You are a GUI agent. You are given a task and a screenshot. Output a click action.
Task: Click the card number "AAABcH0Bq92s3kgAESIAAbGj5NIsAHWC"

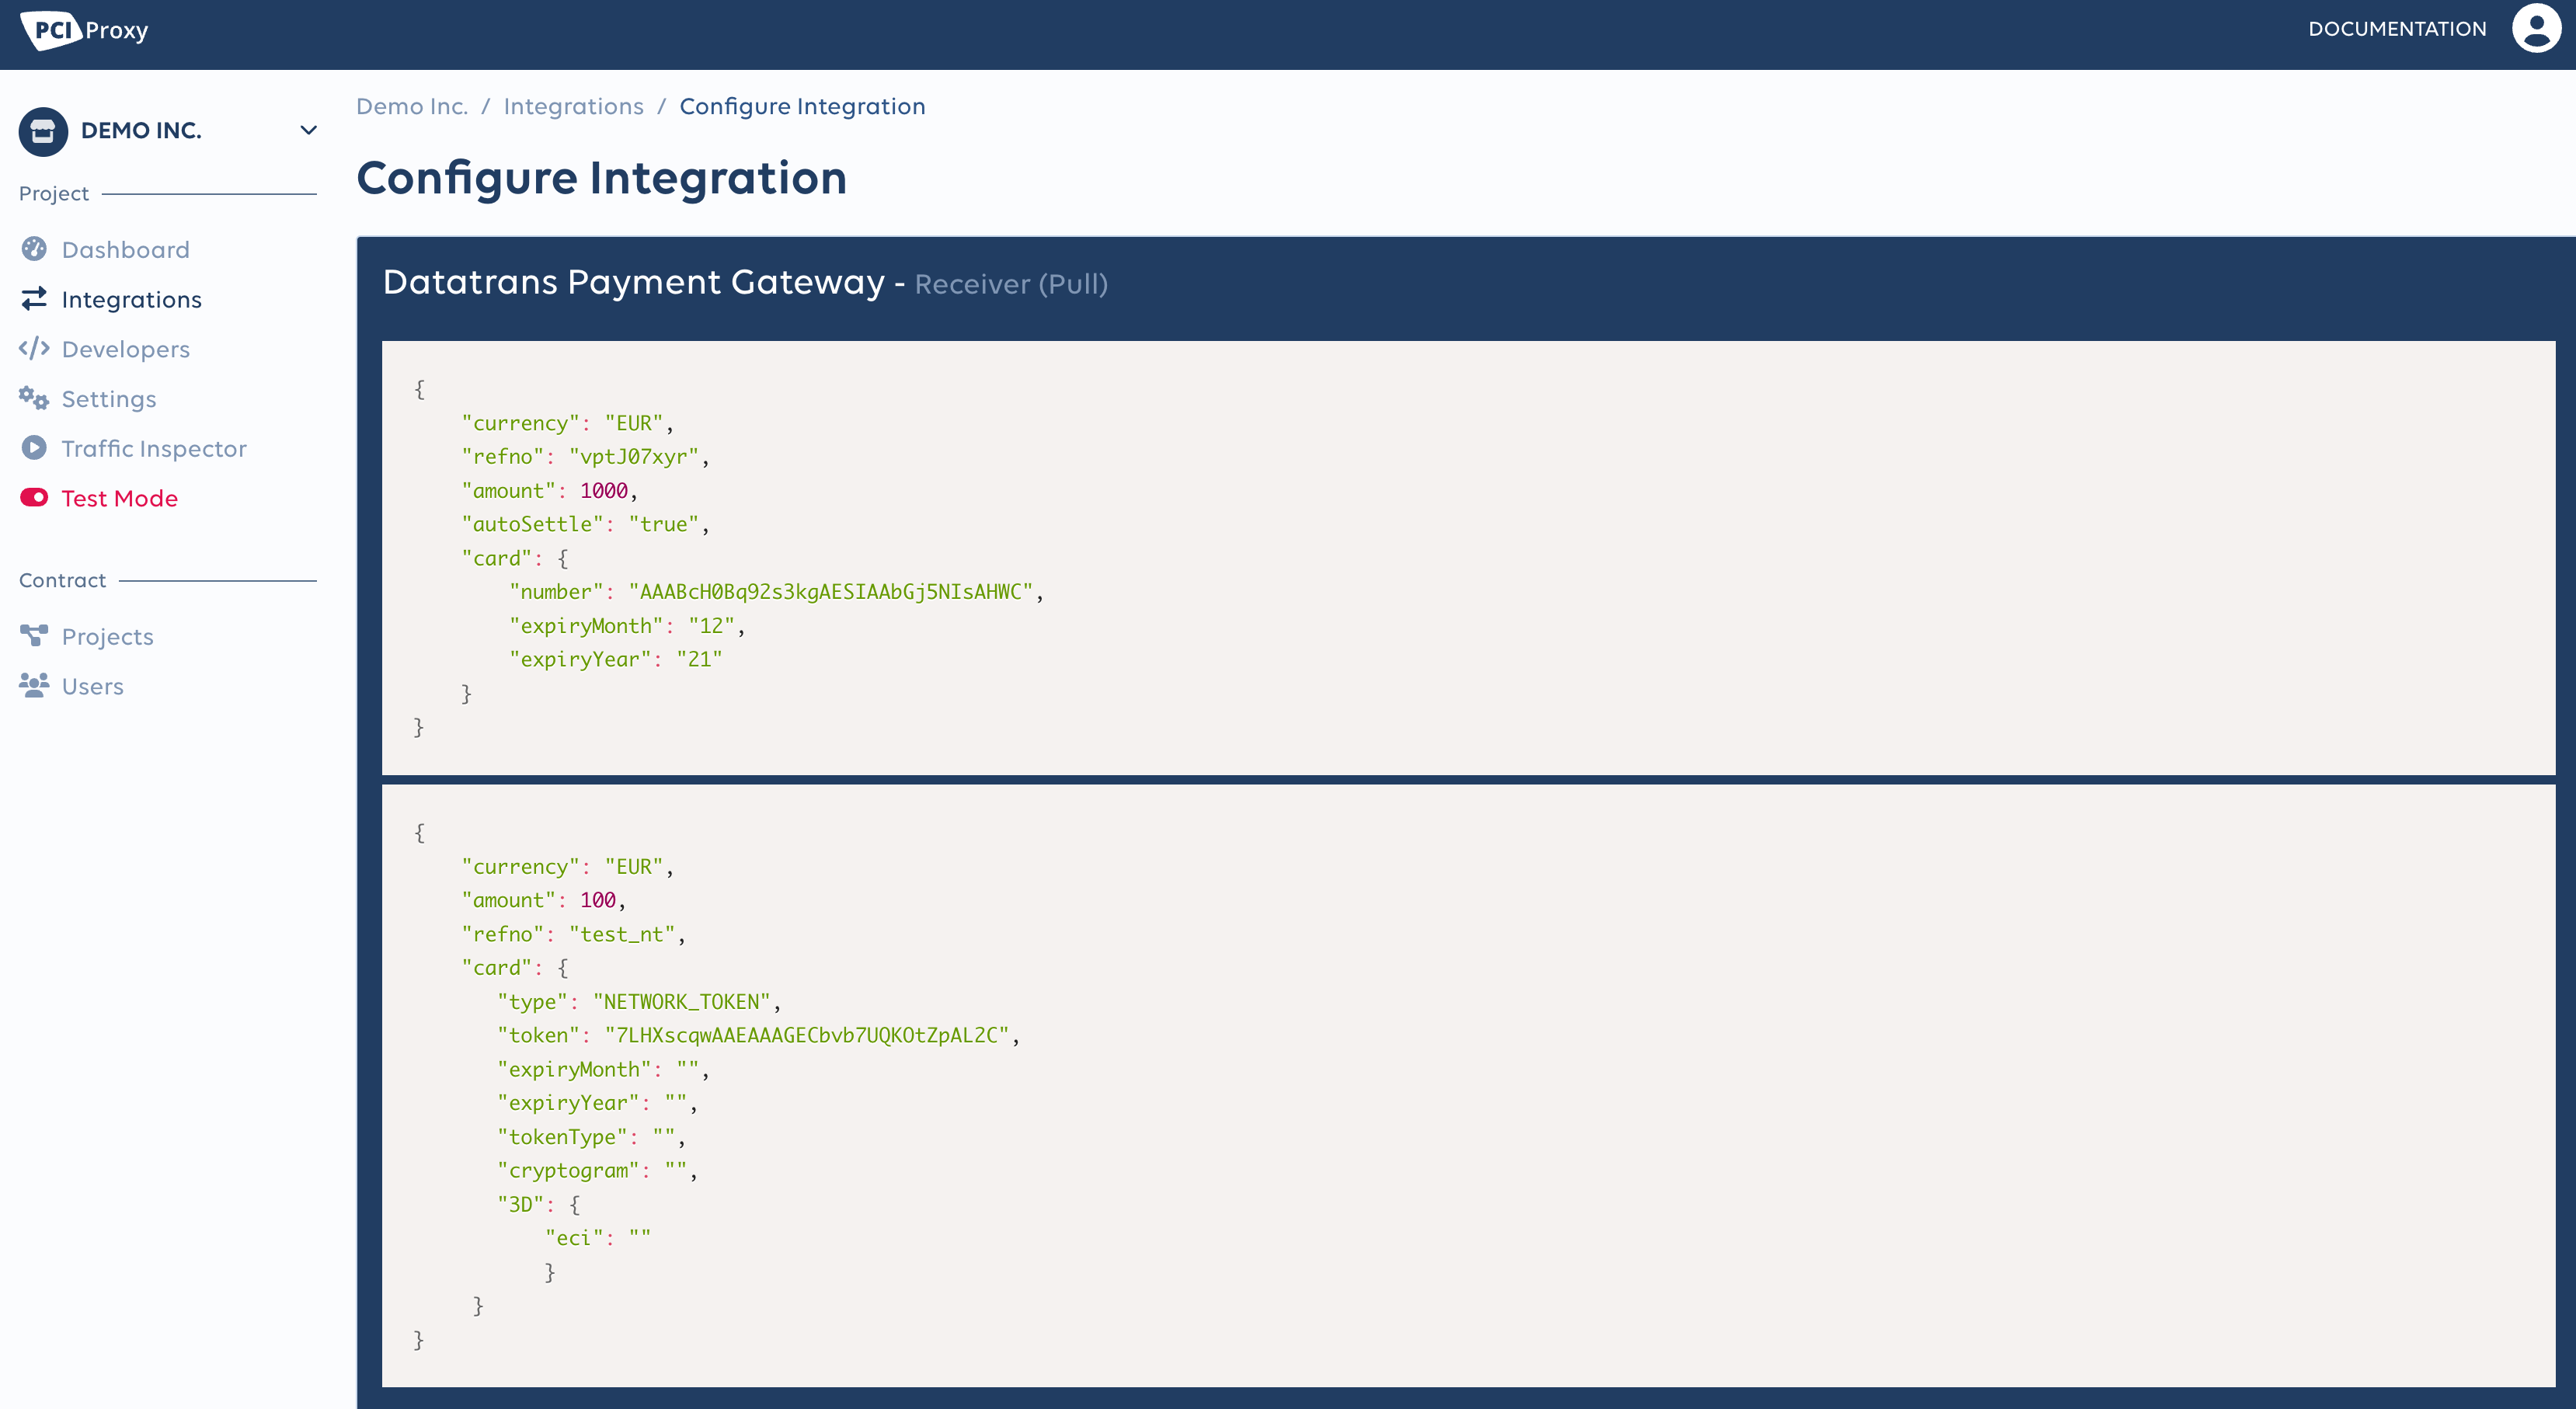(x=830, y=592)
